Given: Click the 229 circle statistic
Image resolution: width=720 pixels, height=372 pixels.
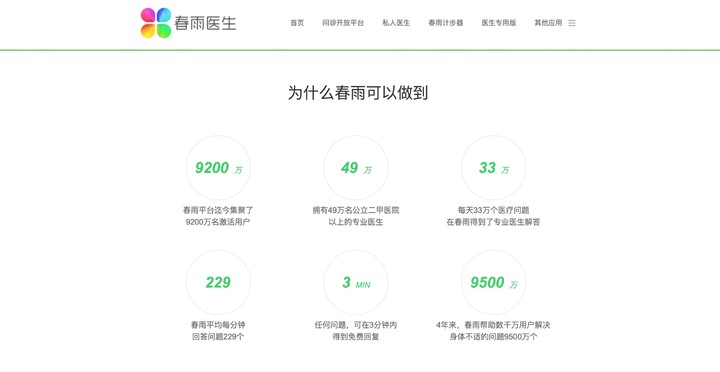Looking at the screenshot, I should (218, 282).
